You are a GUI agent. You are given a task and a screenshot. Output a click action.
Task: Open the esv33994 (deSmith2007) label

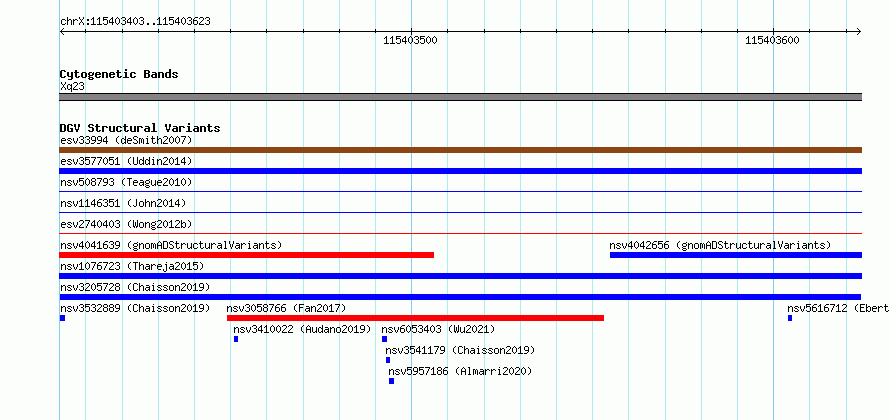click(x=126, y=140)
